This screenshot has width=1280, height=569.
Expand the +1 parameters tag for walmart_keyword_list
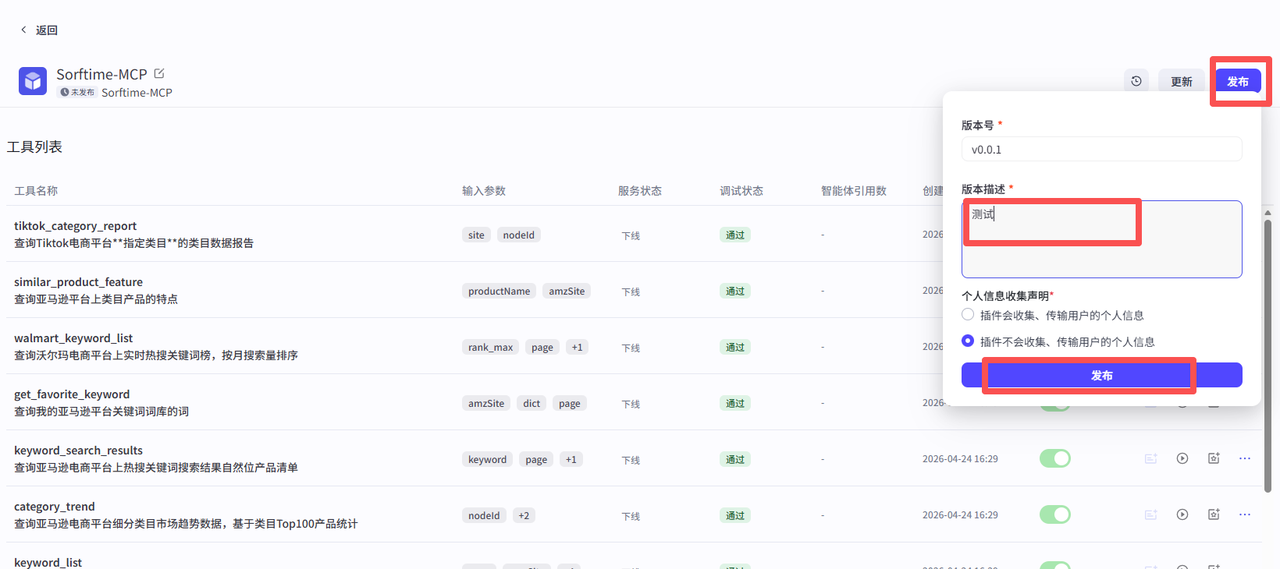(x=576, y=347)
